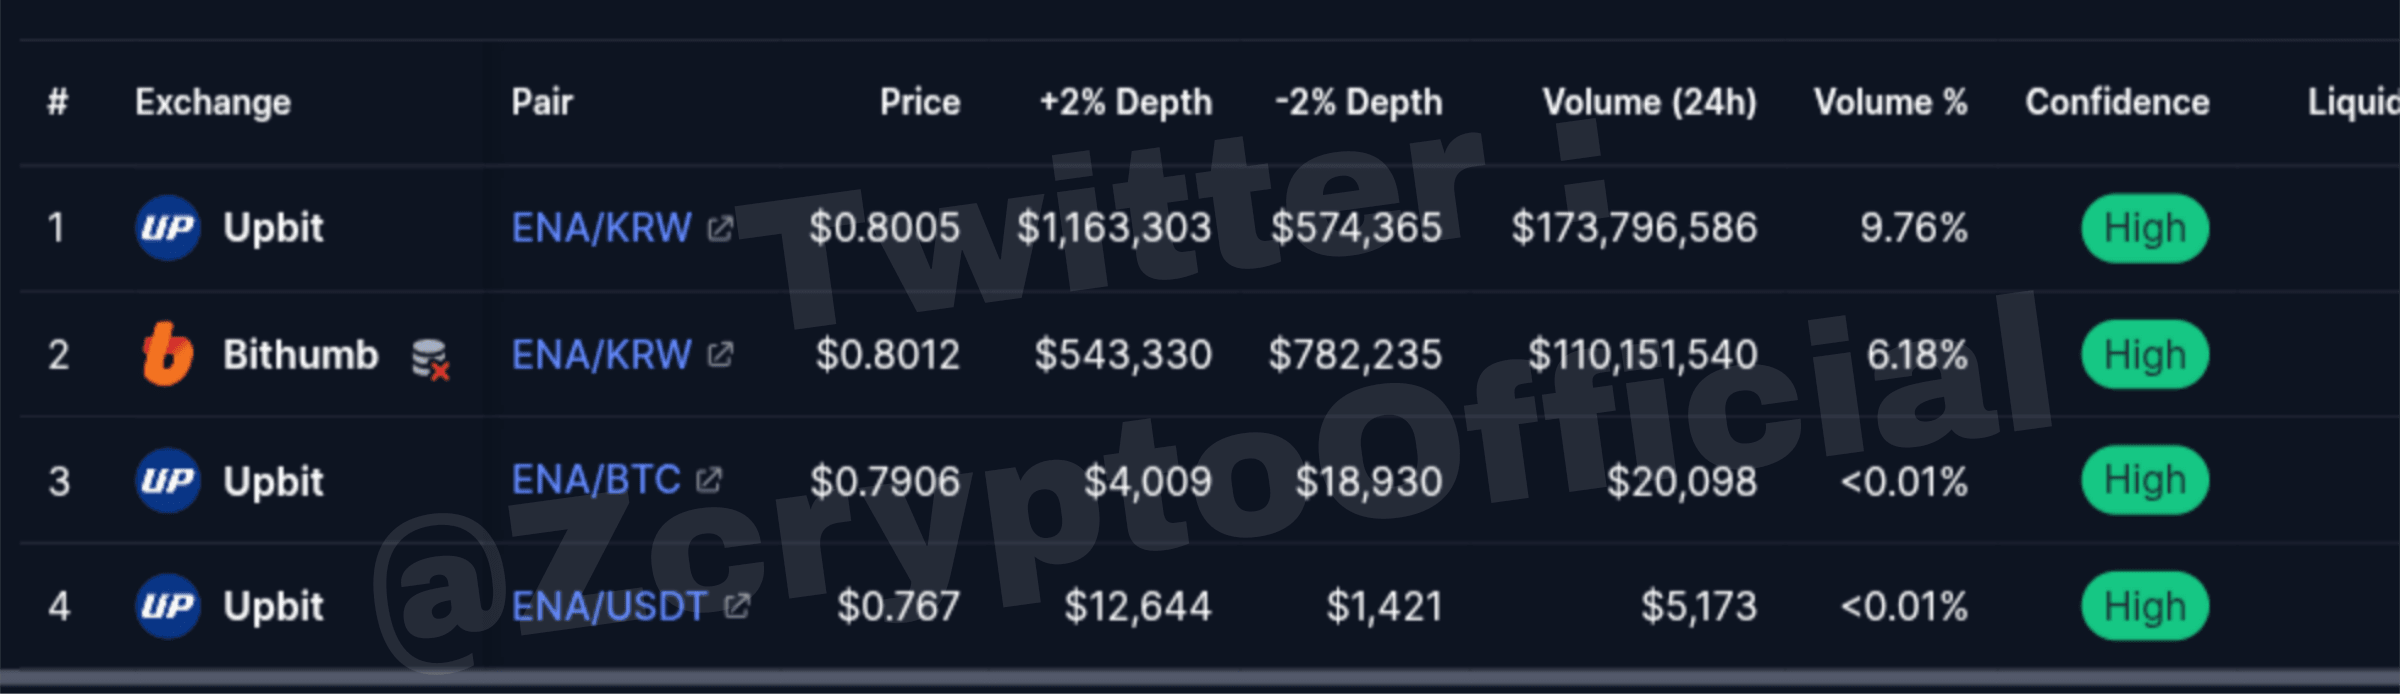This screenshot has width=2400, height=694.
Task: Sort by +2% Depth column header
Action: (x=1126, y=102)
